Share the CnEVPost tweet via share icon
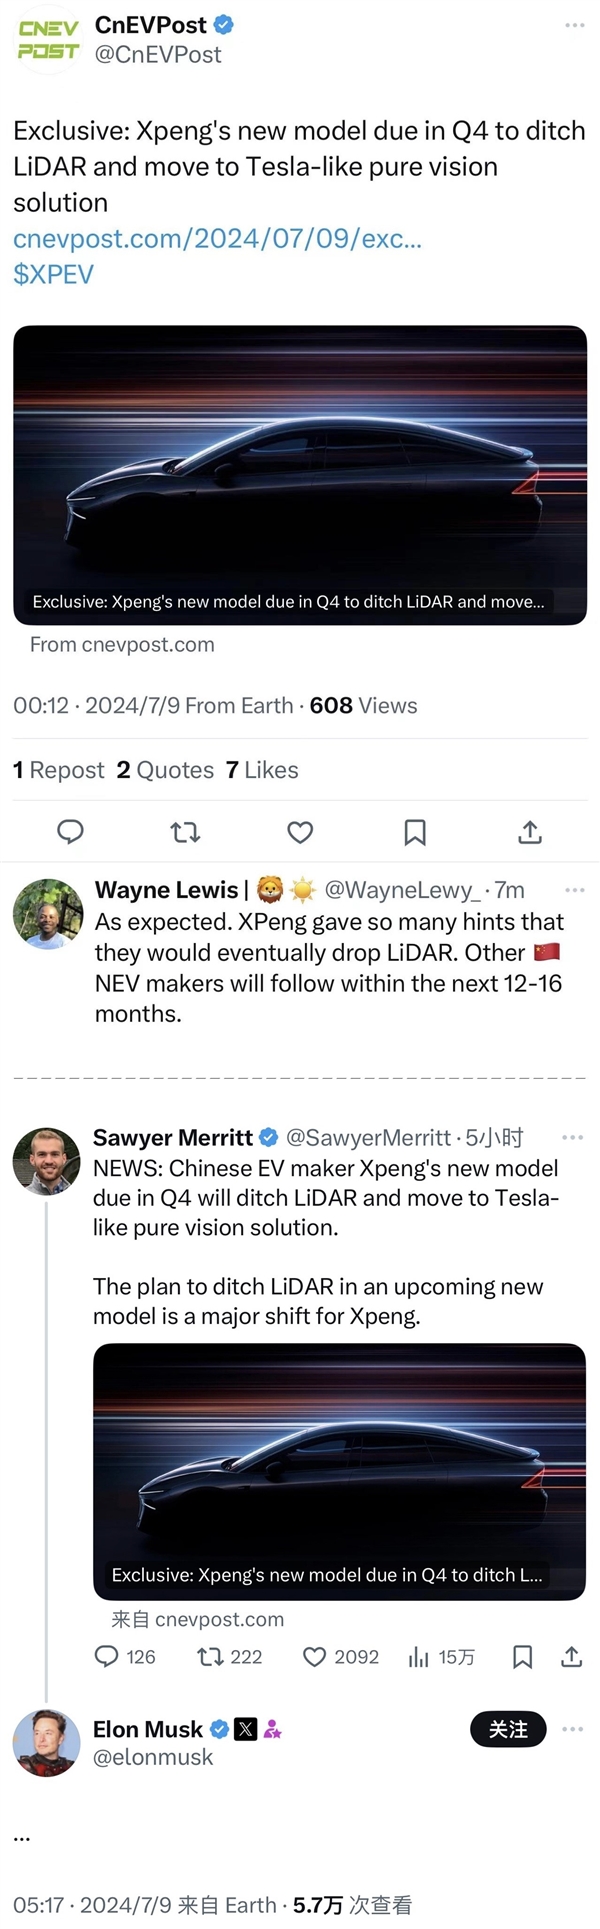Image resolution: width=600 pixels, height=1929 pixels. [530, 832]
